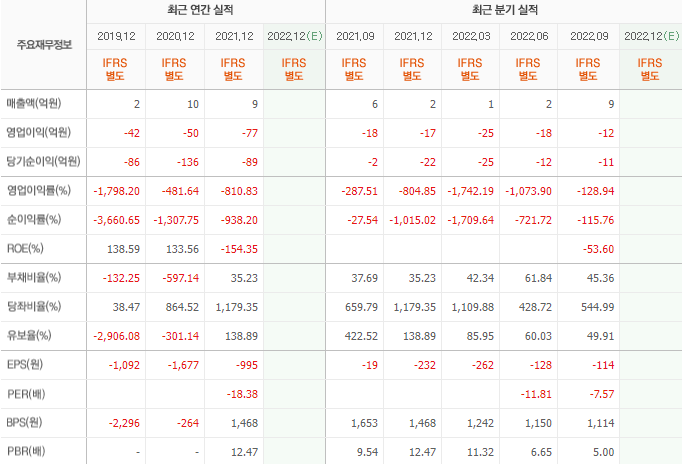This screenshot has height=464, width=689.
Task: Click the 2022.03 column header
Action: 471,36
